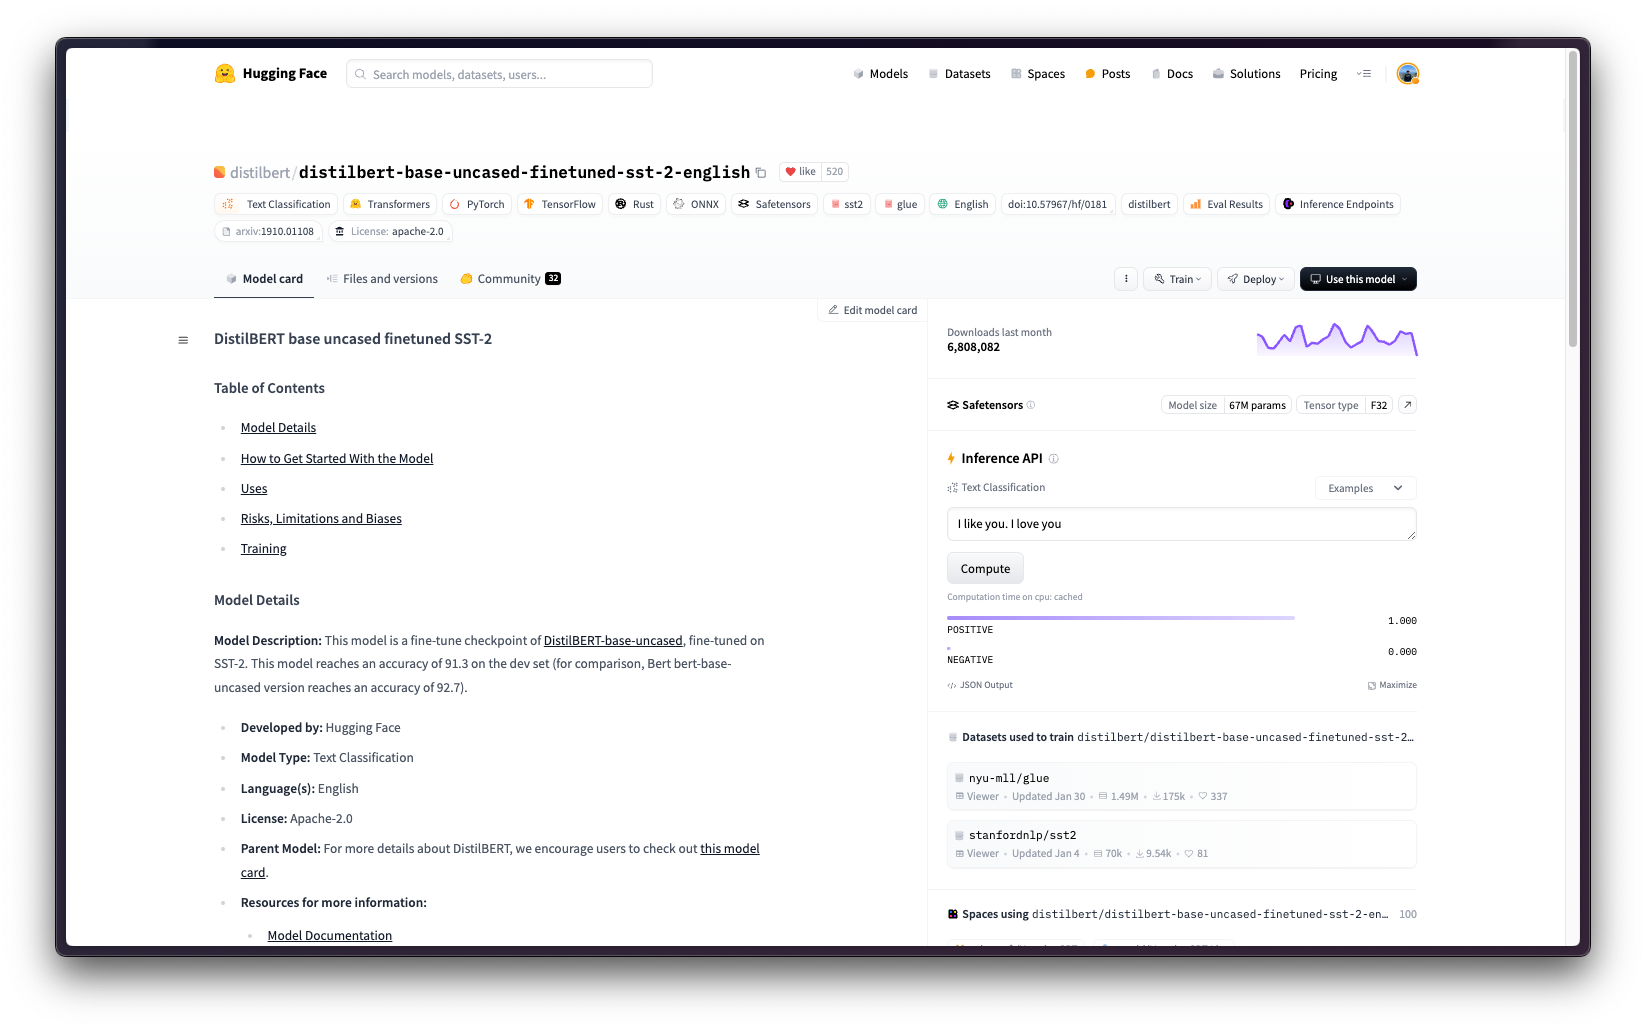This screenshot has height=1030, width=1646.
Task: Copy model name with copy icon
Action: click(761, 173)
